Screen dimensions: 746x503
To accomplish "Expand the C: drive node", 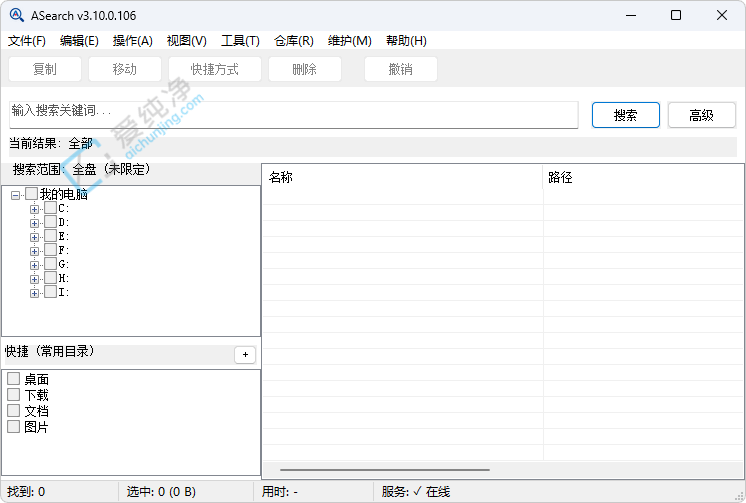I will point(34,209).
